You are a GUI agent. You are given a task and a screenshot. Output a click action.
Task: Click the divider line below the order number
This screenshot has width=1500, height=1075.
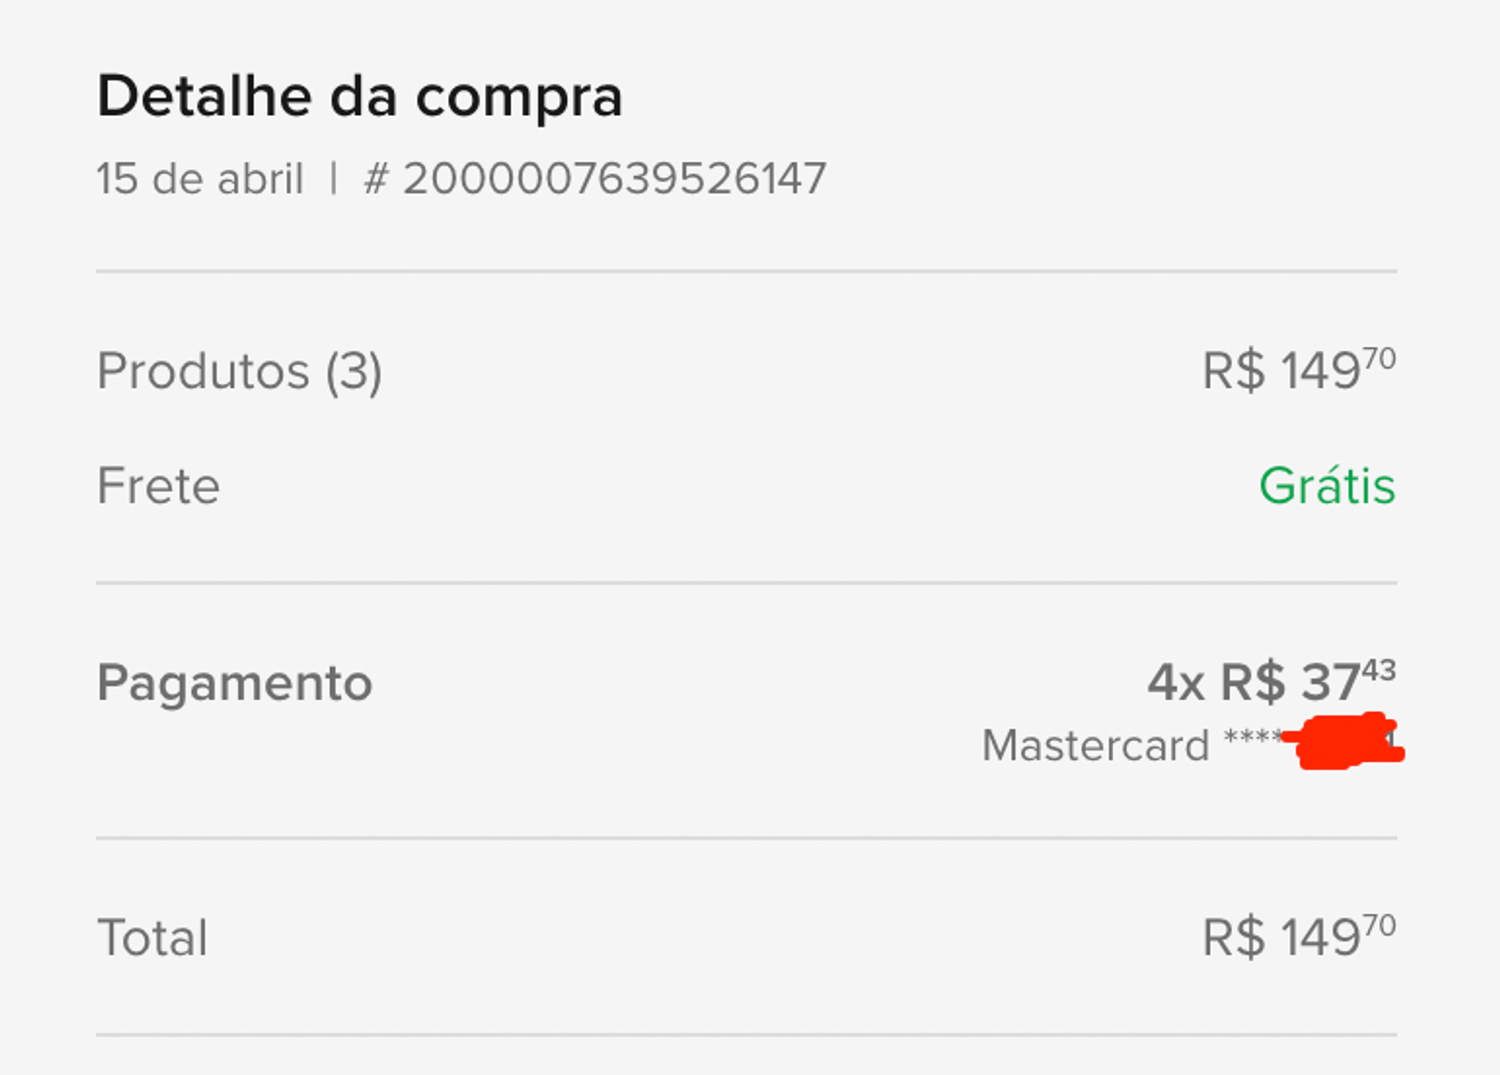click(746, 271)
